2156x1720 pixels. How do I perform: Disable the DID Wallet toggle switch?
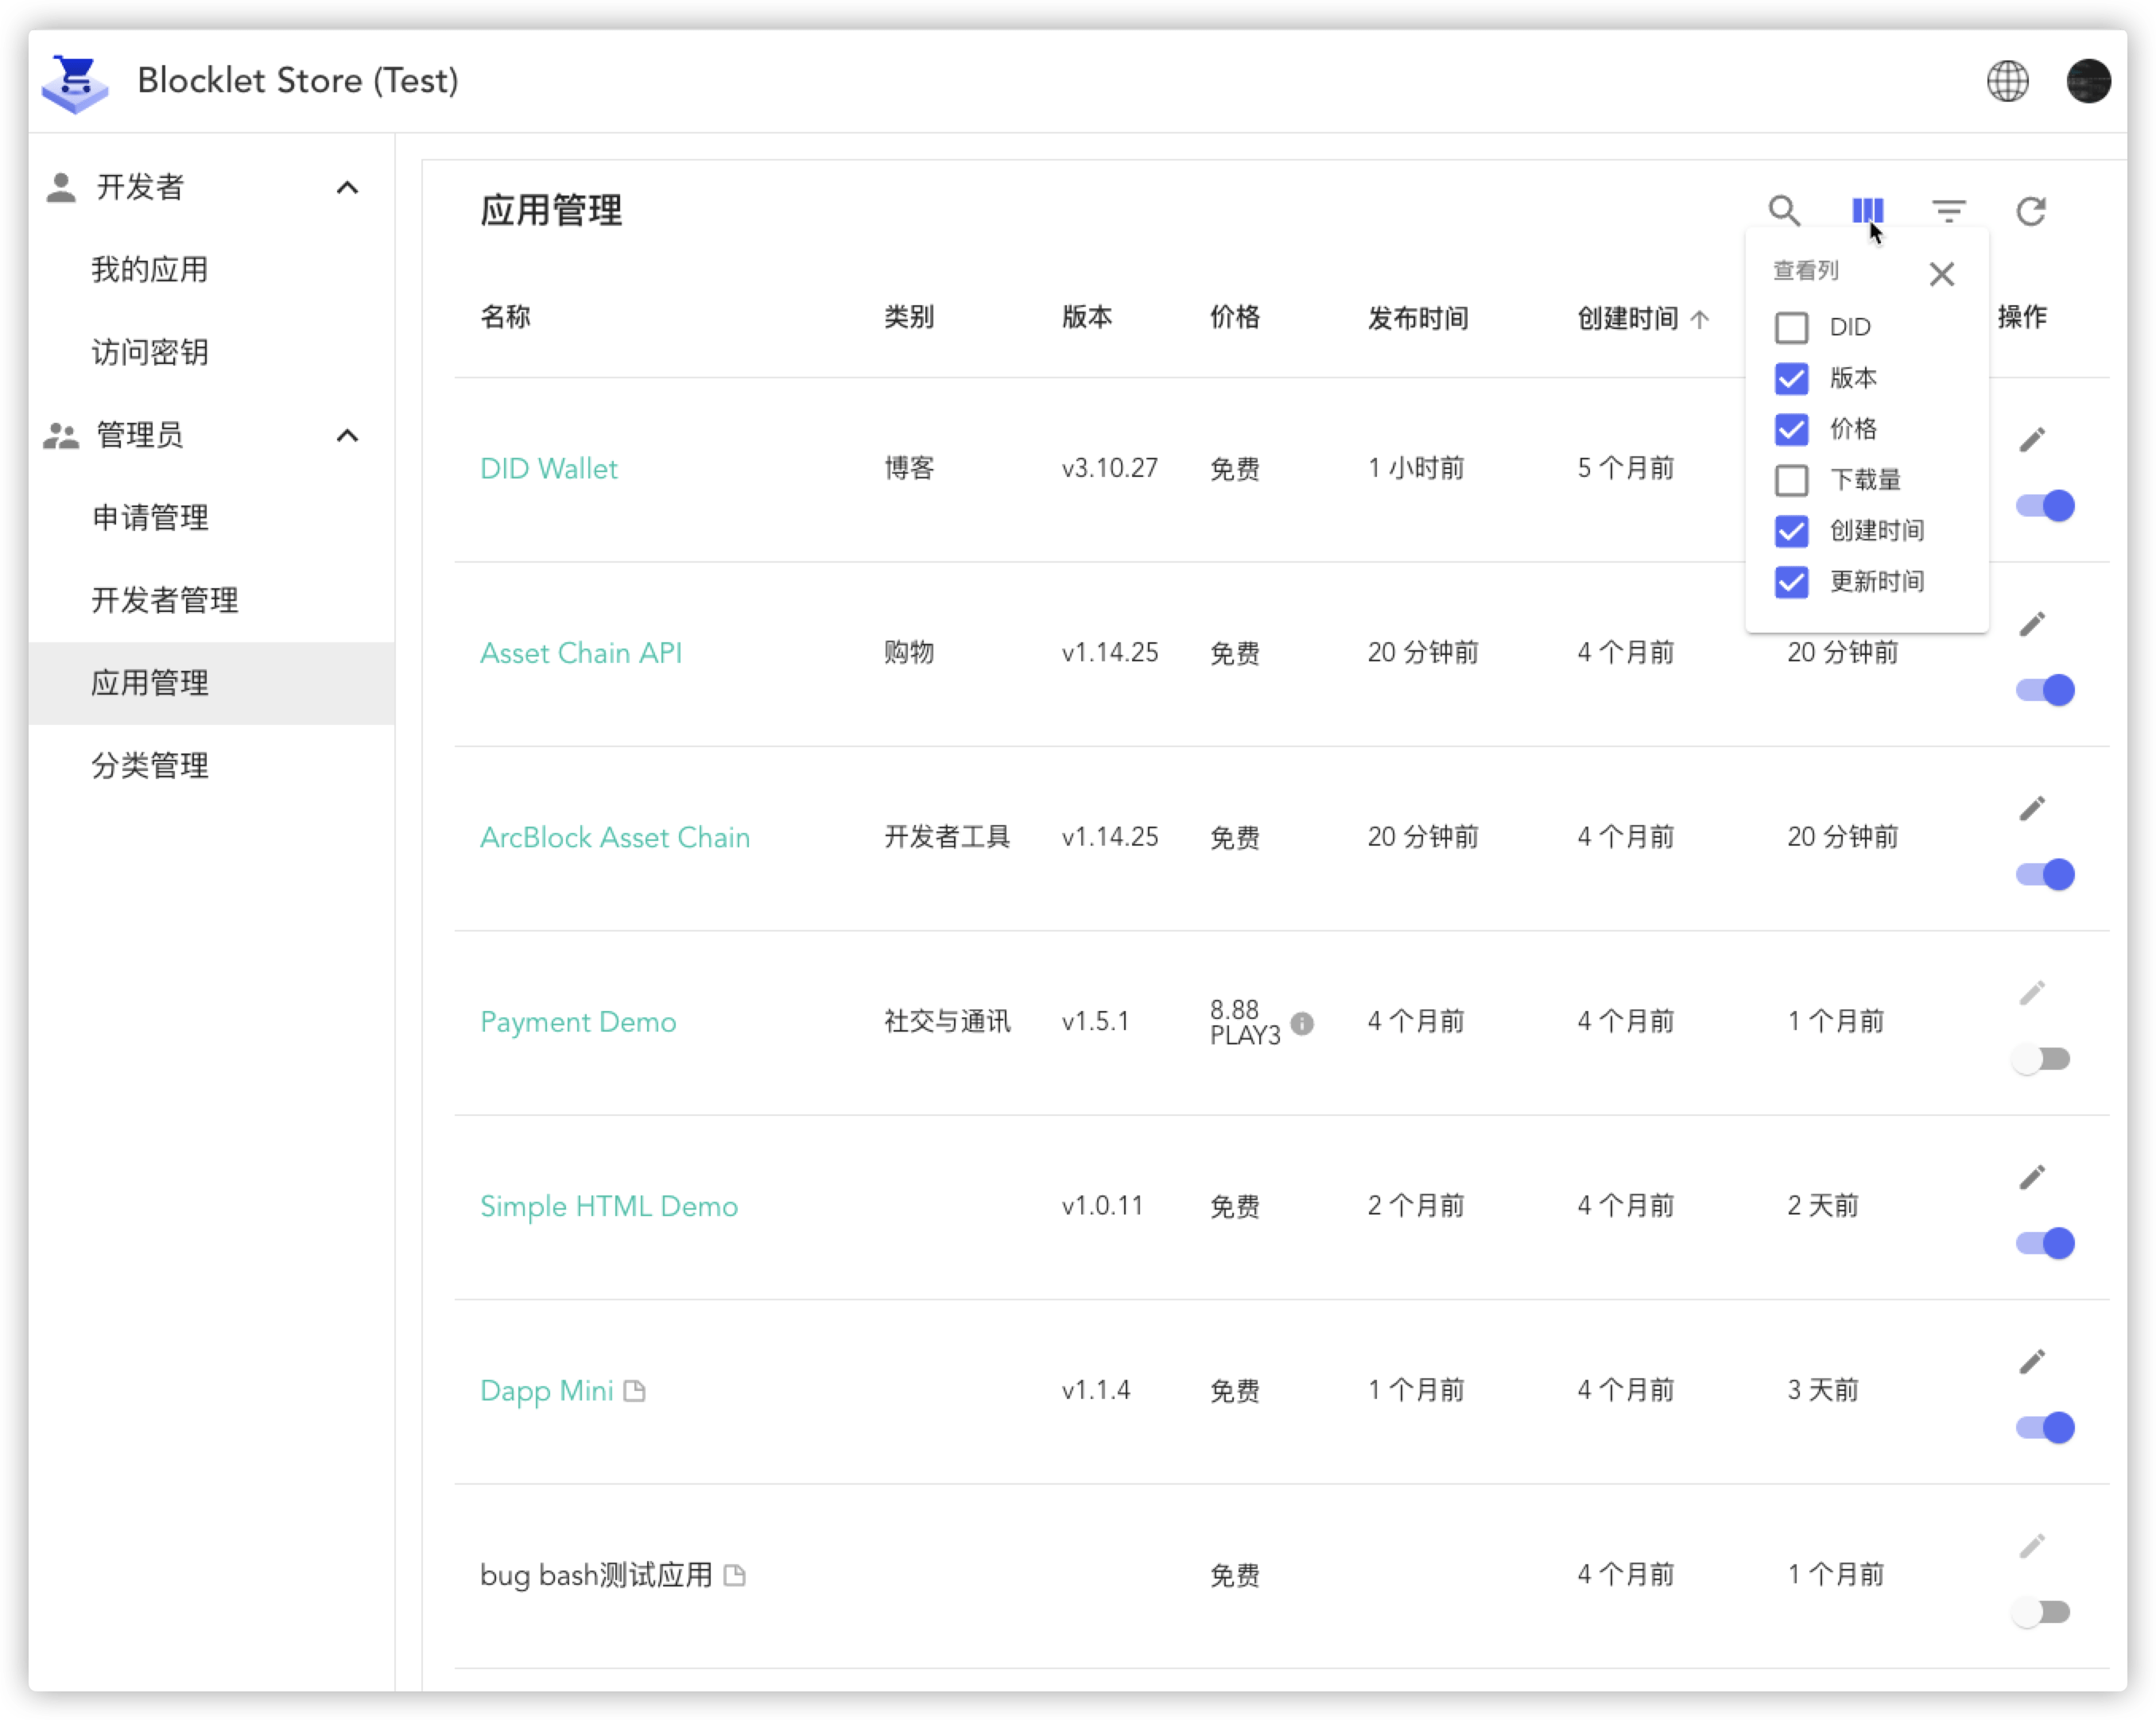click(2045, 506)
